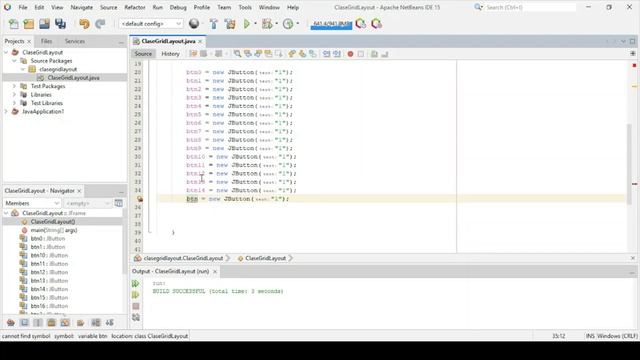Open the Profile Project dropdown arrow
Image resolution: width=640 pixels, height=360 pixels.
tap(297, 24)
